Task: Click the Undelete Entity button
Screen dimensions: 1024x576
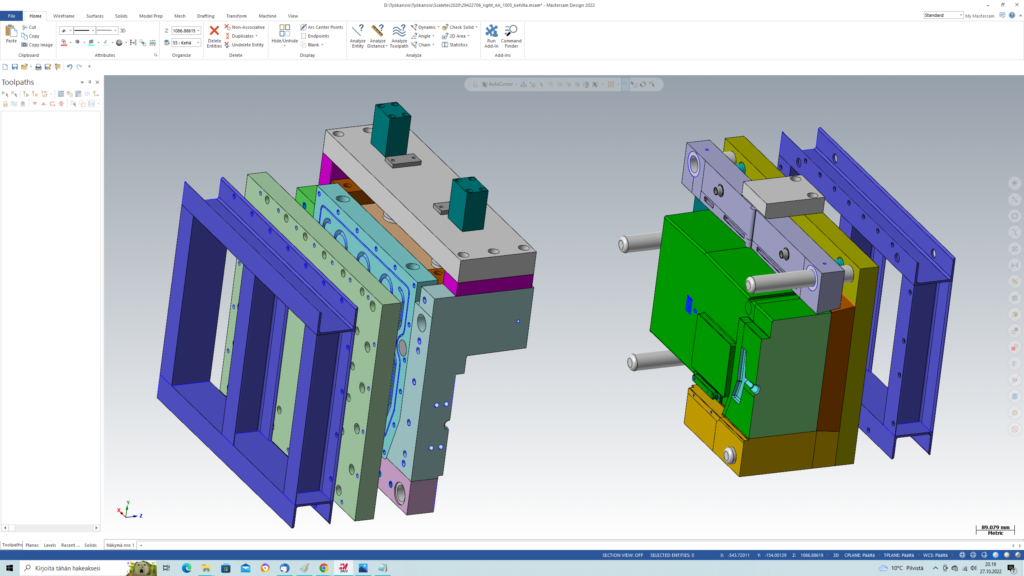Action: click(x=244, y=45)
